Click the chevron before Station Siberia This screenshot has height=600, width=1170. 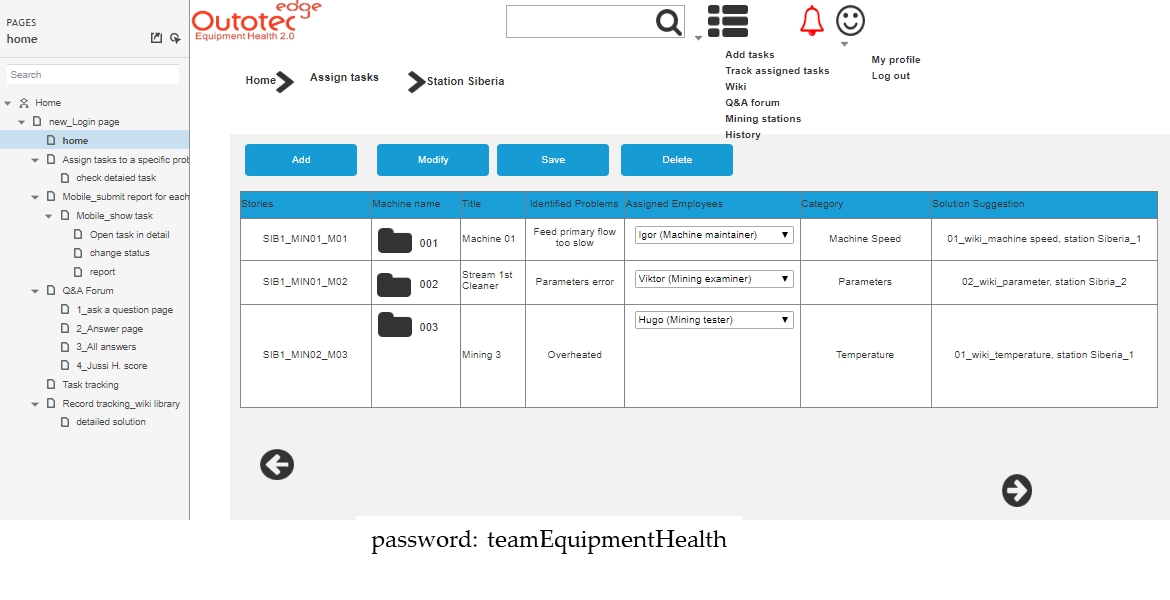pyautogui.click(x=416, y=82)
